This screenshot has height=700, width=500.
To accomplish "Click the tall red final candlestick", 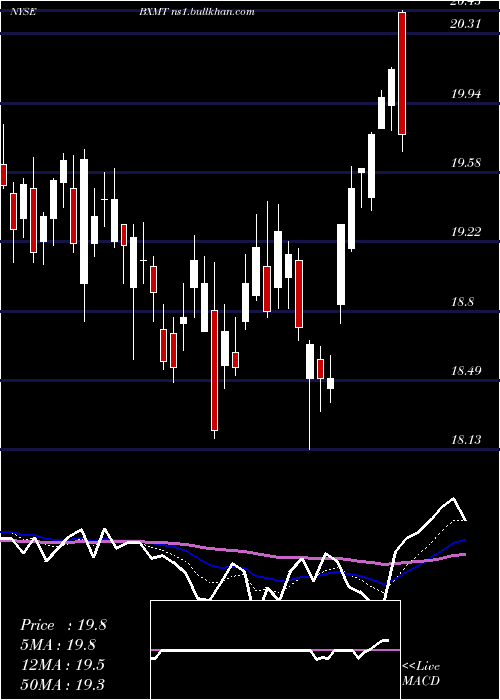I will pyautogui.click(x=402, y=73).
